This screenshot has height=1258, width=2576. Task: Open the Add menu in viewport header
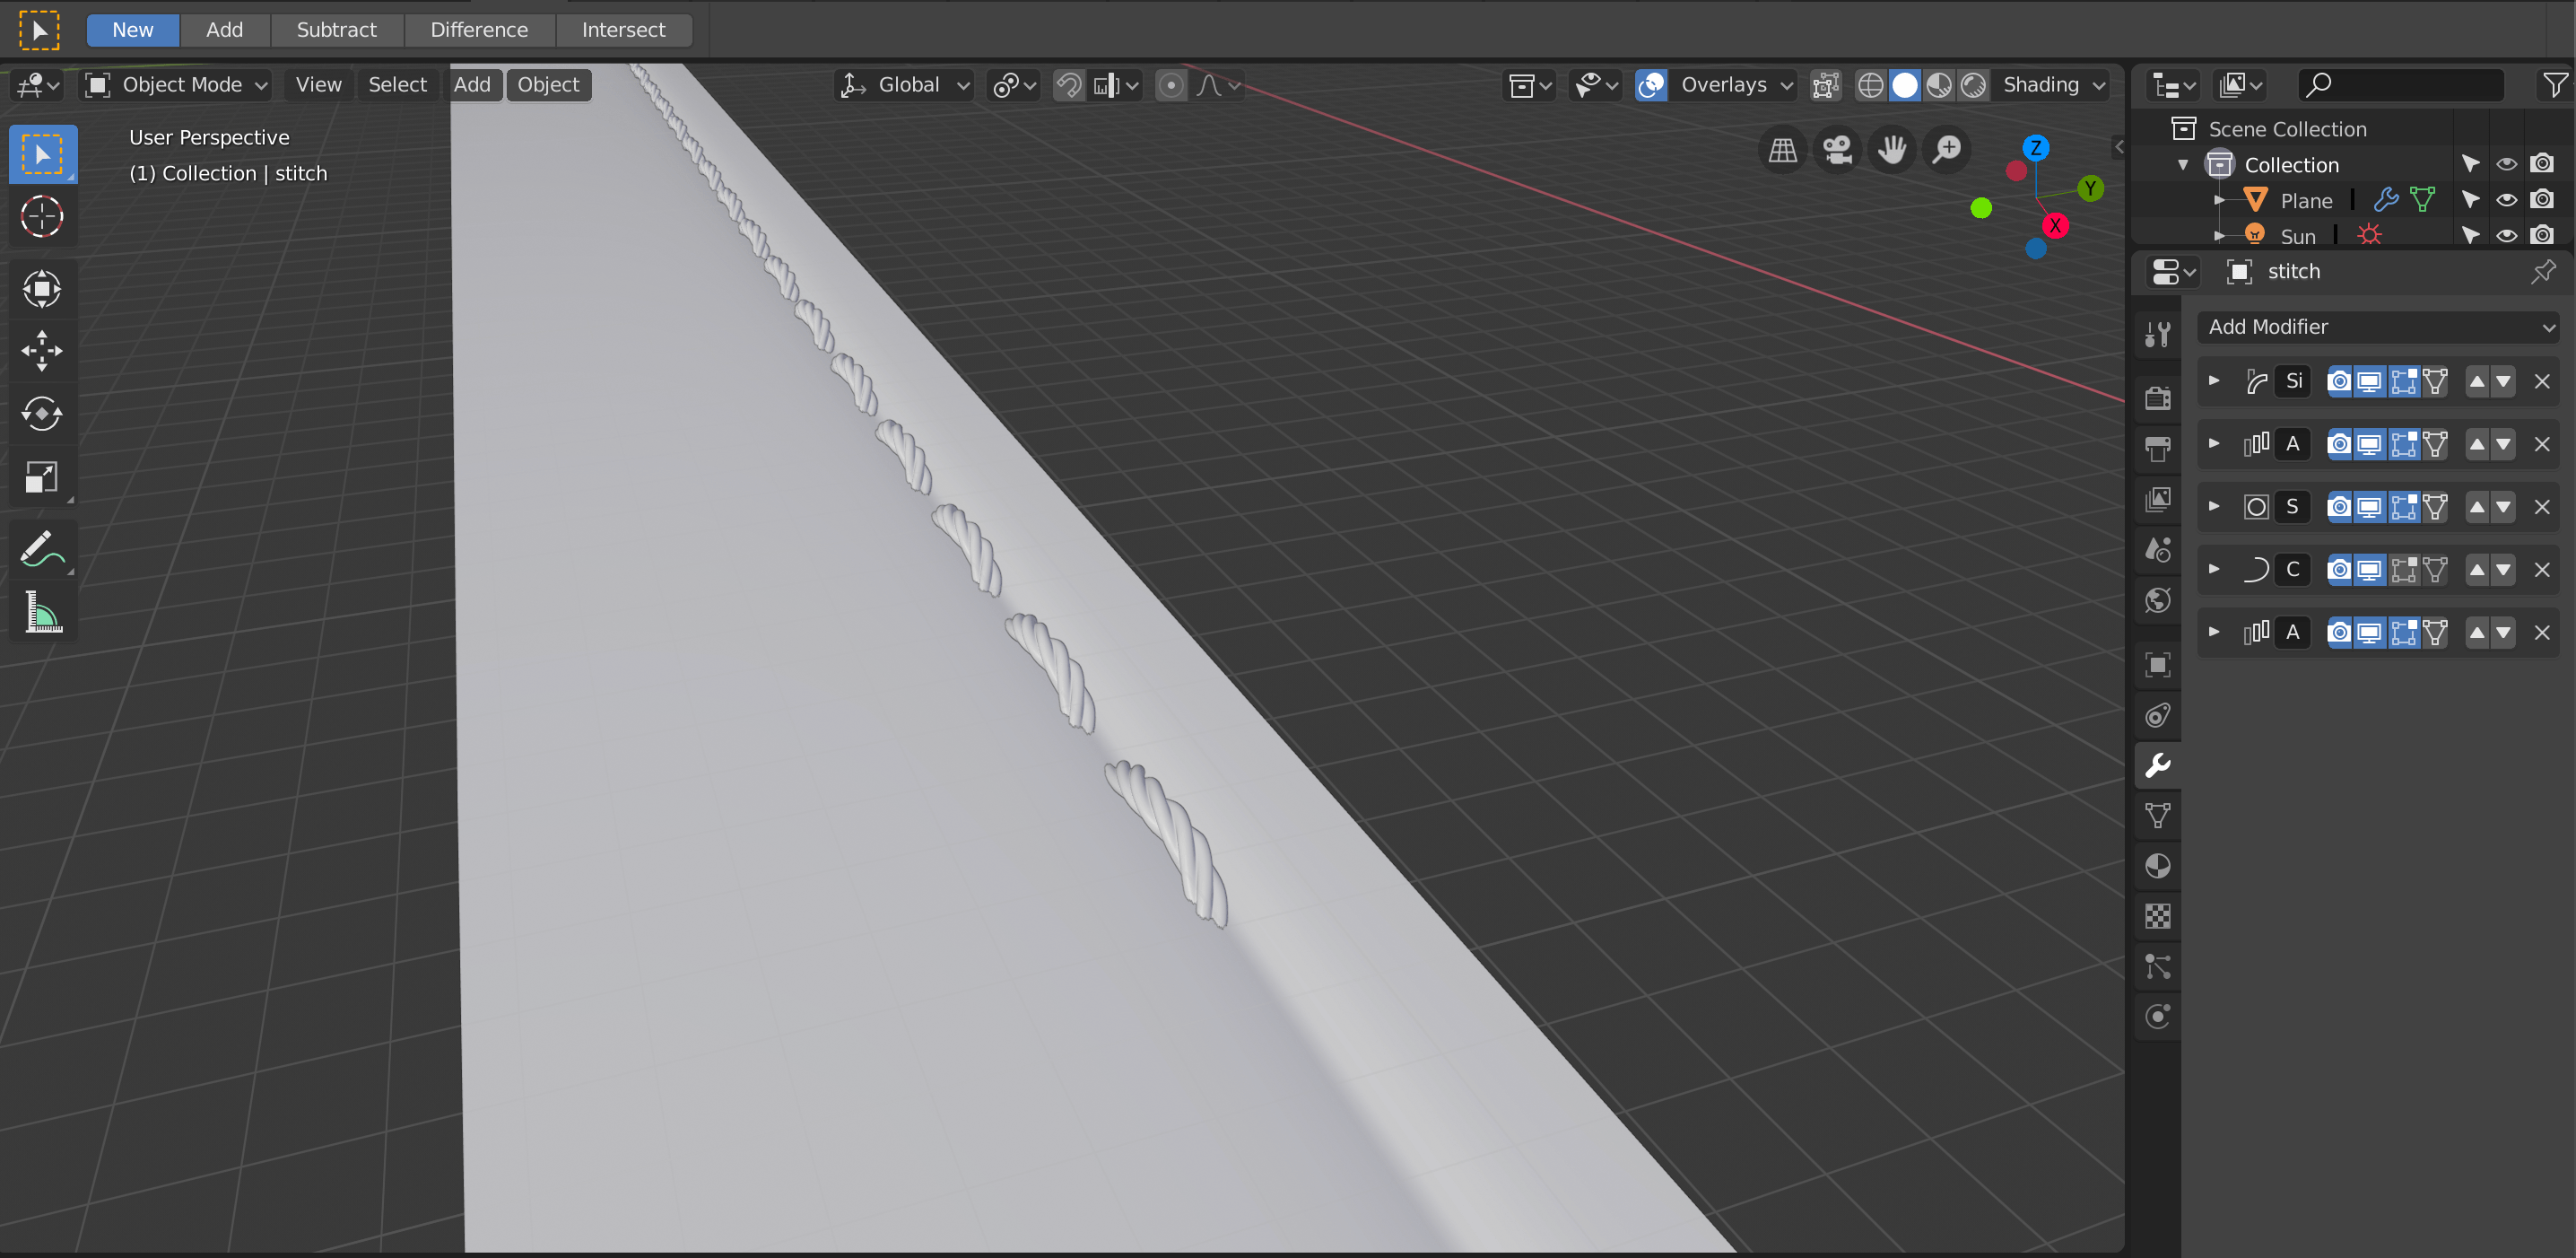[472, 85]
